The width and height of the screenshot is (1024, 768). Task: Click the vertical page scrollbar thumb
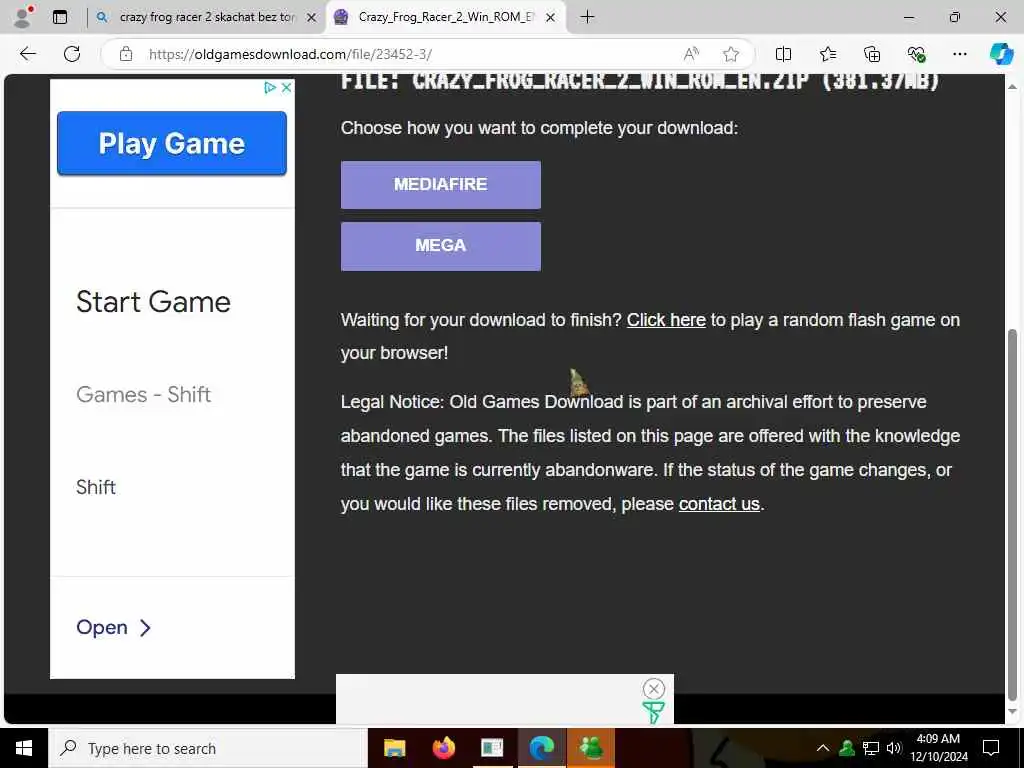click(x=1013, y=515)
